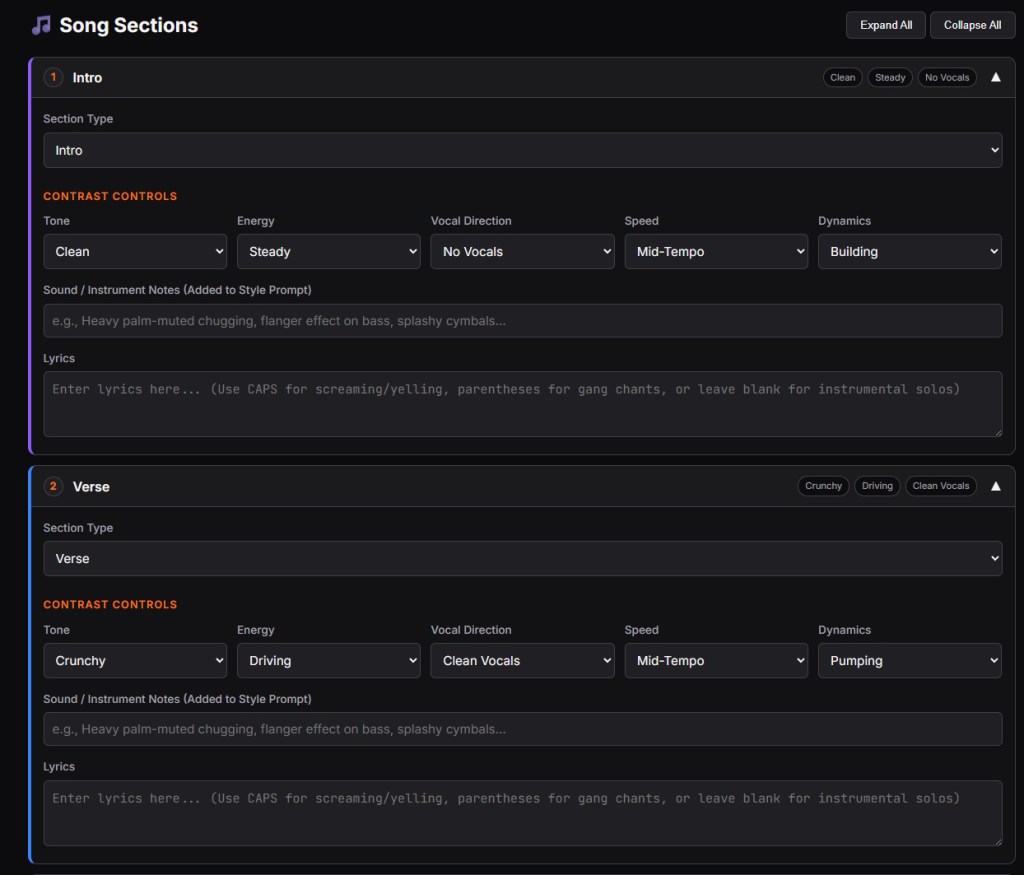The image size is (1024, 875).
Task: Click into the Intro Lyrics text area
Action: 522,404
